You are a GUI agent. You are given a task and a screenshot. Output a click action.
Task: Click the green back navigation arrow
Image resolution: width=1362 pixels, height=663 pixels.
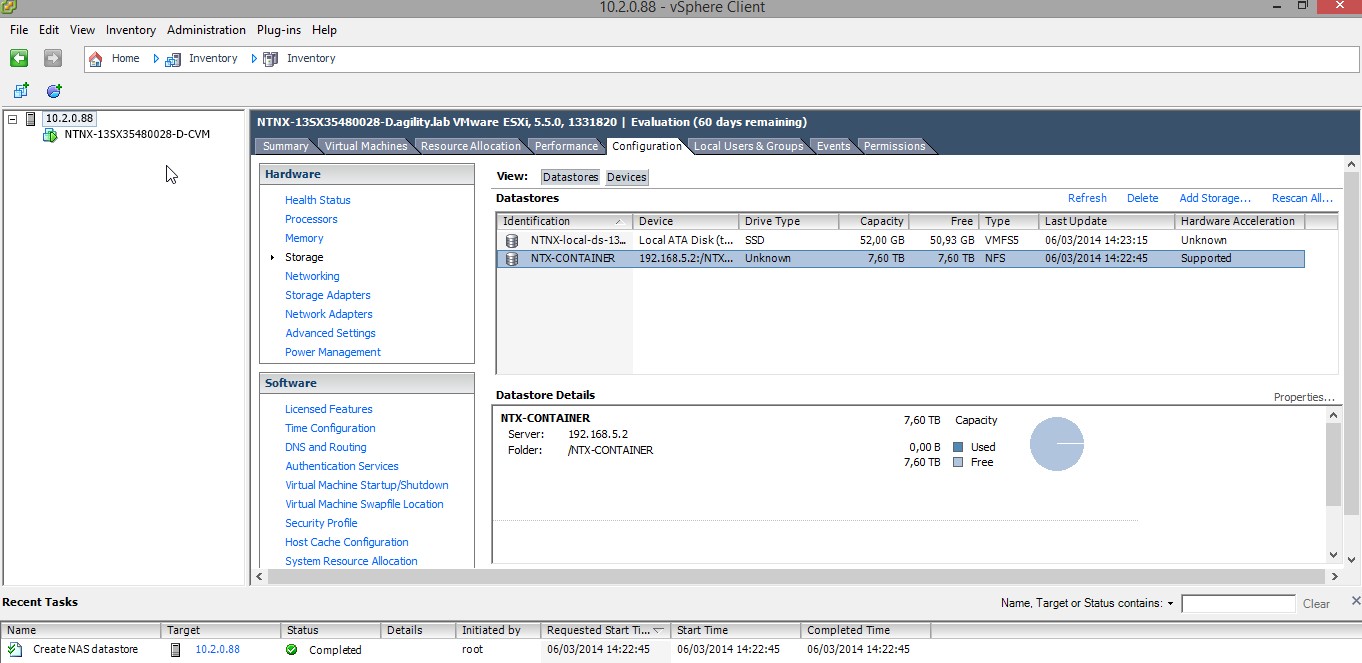[x=18, y=59]
